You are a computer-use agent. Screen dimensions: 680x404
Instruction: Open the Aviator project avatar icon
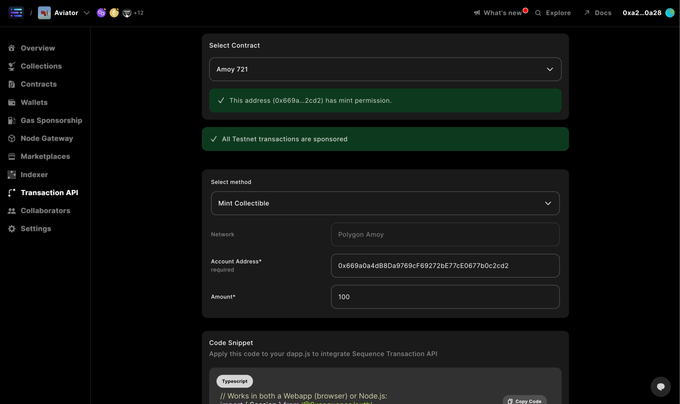(x=44, y=13)
